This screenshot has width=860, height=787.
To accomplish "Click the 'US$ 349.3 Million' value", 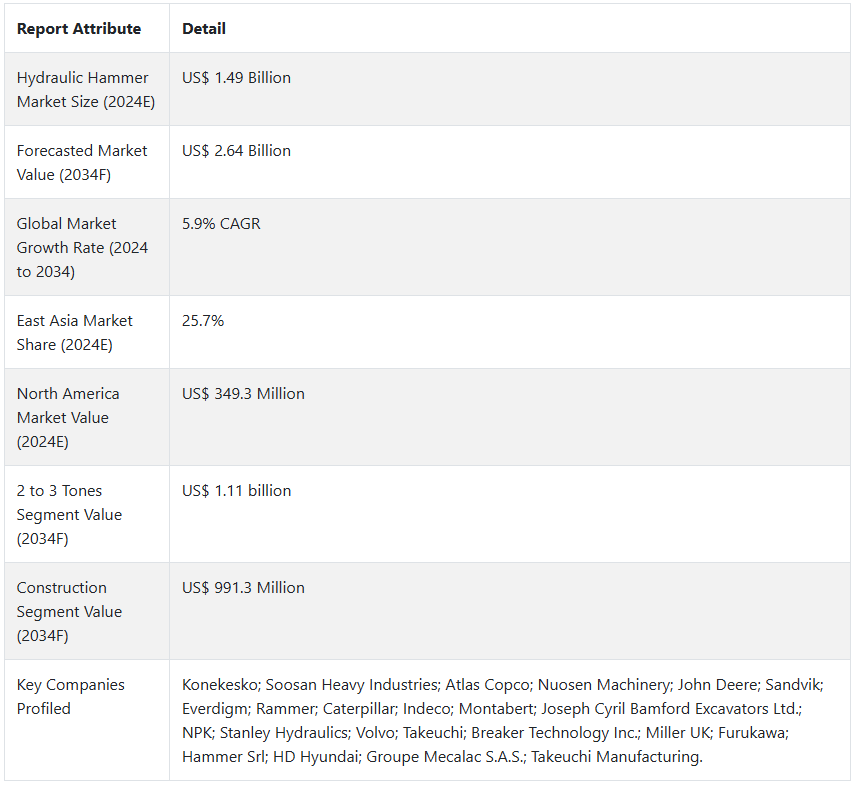I will click(243, 394).
